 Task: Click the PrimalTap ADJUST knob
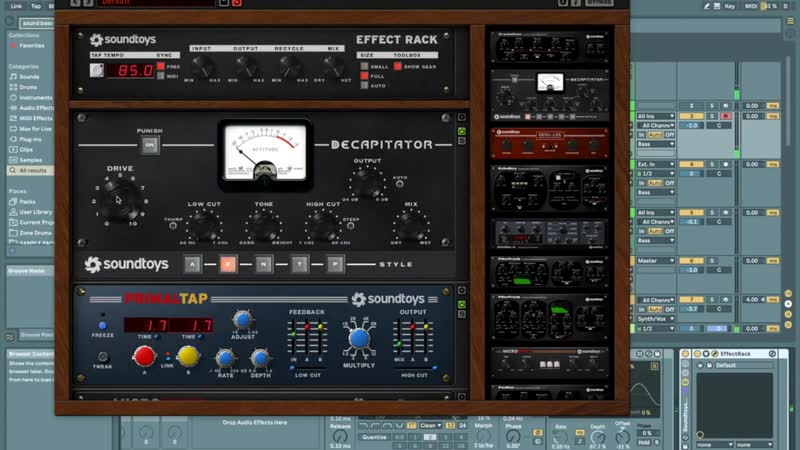point(242,320)
